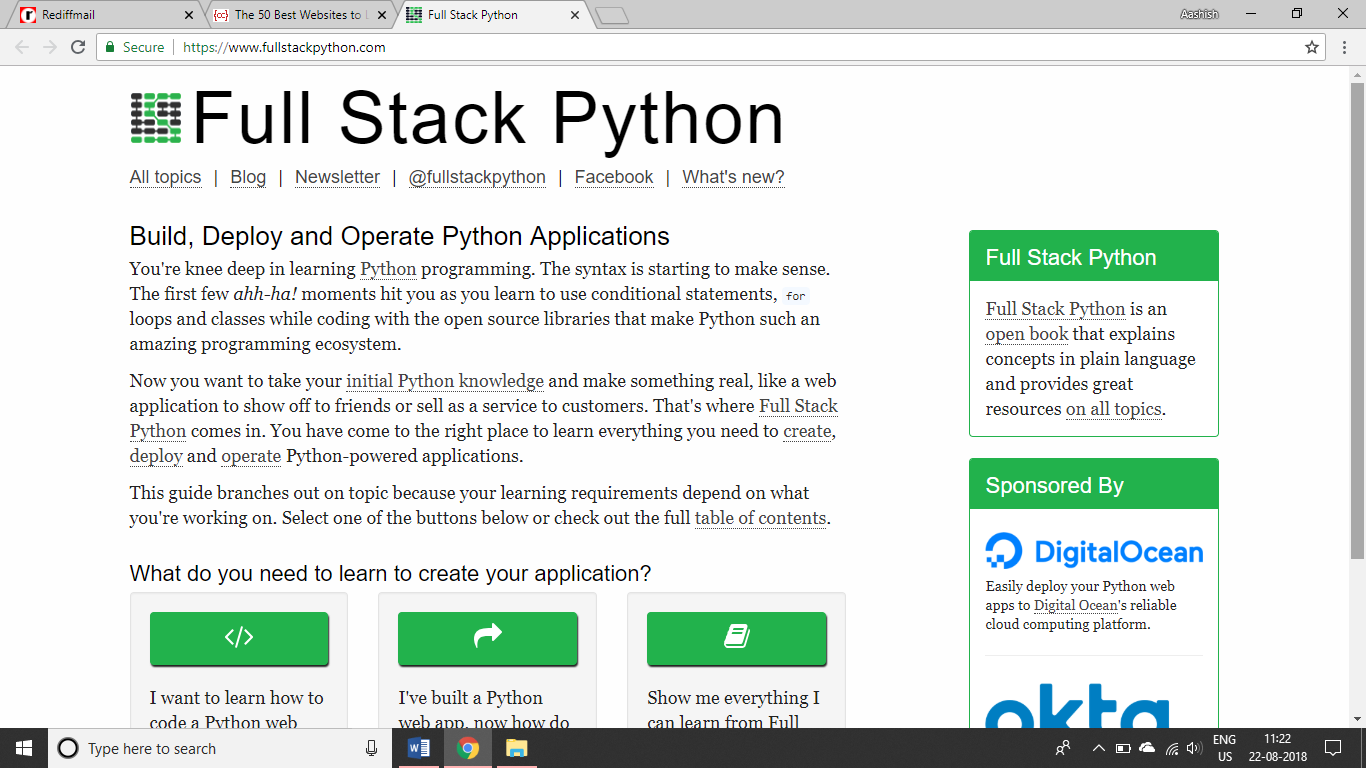Open the @fullstackpython link
The width and height of the screenshot is (1366, 768).
[477, 177]
